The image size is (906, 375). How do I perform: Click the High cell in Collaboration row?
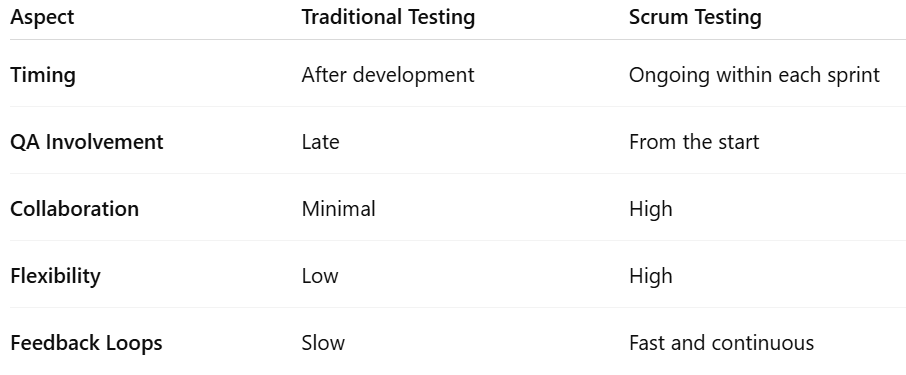(x=651, y=209)
